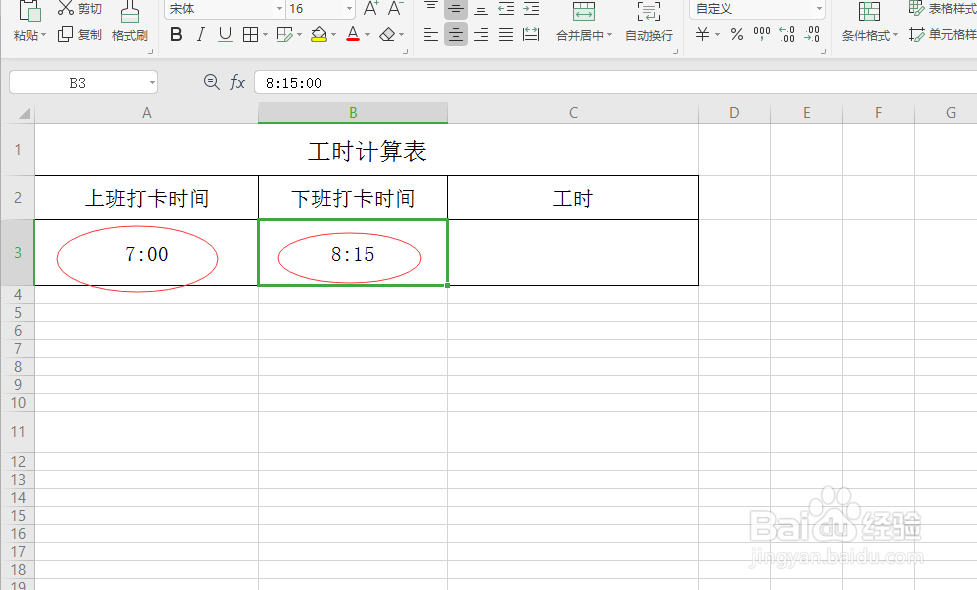Expand the borders dropdown arrow
The height and width of the screenshot is (590, 977).
coord(265,35)
